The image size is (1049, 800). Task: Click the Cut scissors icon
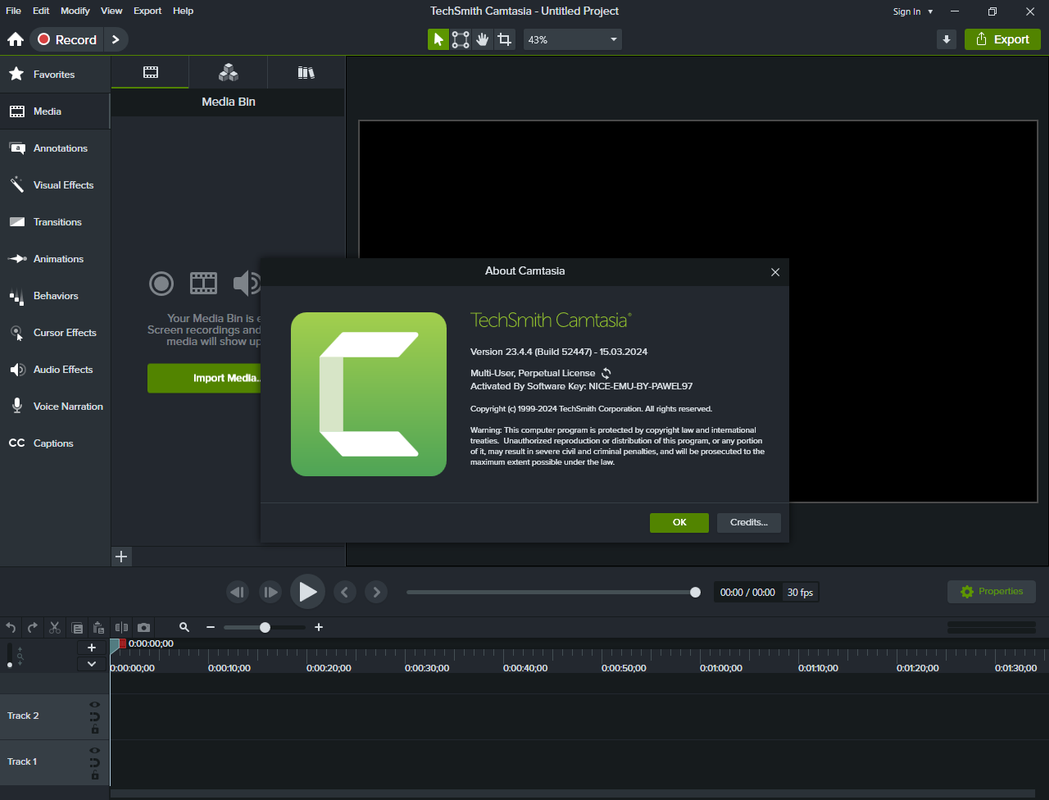(55, 627)
